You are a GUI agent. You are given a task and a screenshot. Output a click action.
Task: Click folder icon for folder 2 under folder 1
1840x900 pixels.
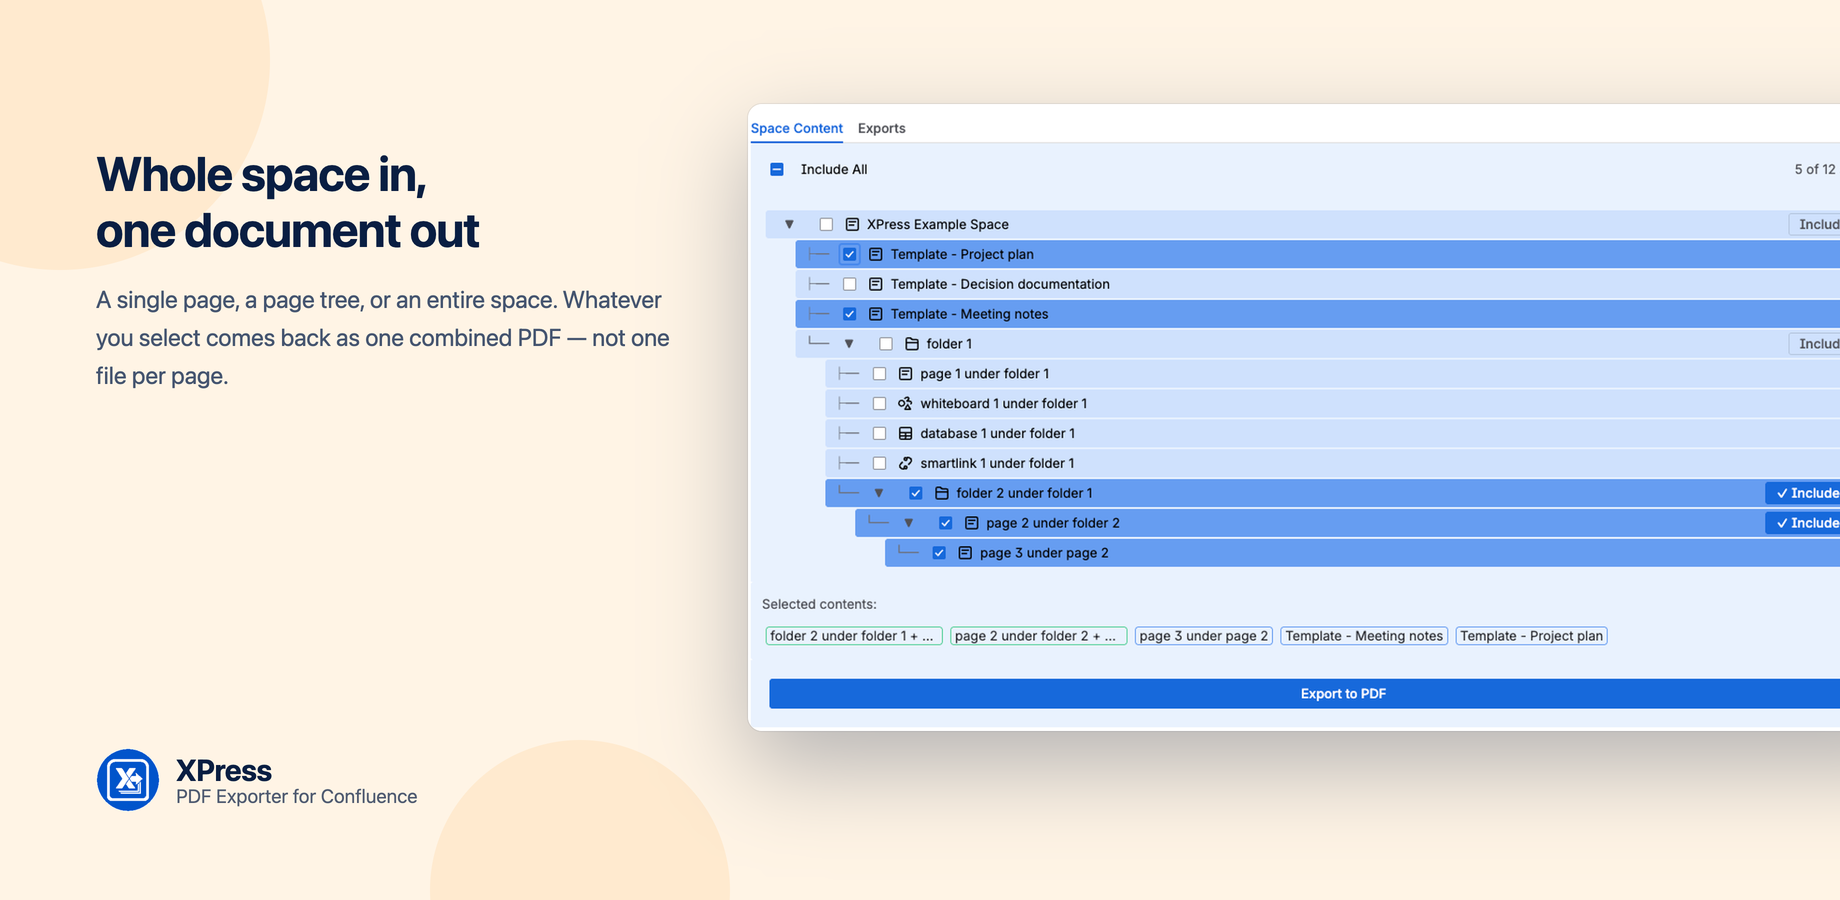click(942, 493)
